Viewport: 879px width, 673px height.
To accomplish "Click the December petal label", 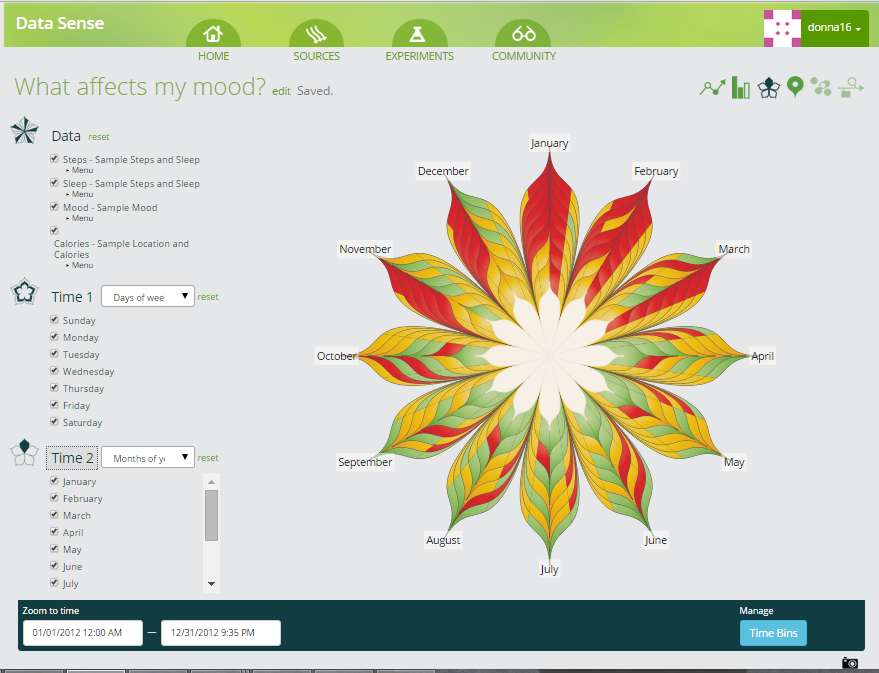I will pyautogui.click(x=443, y=171).
